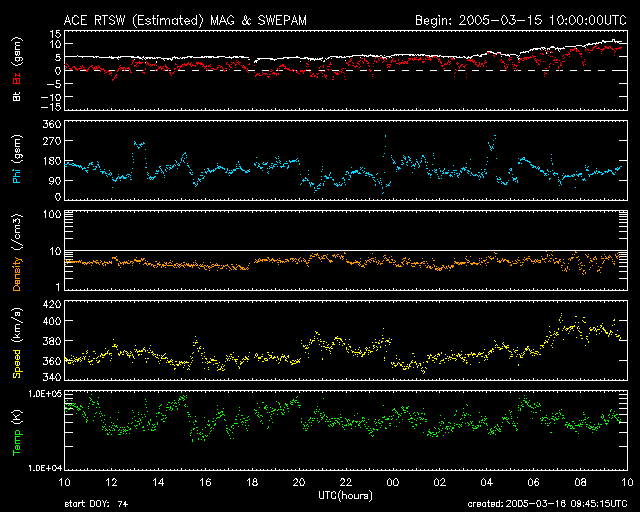Click the yellow 'Speed (km/s)' axis label
This screenshot has height=512, width=640.
17,343
